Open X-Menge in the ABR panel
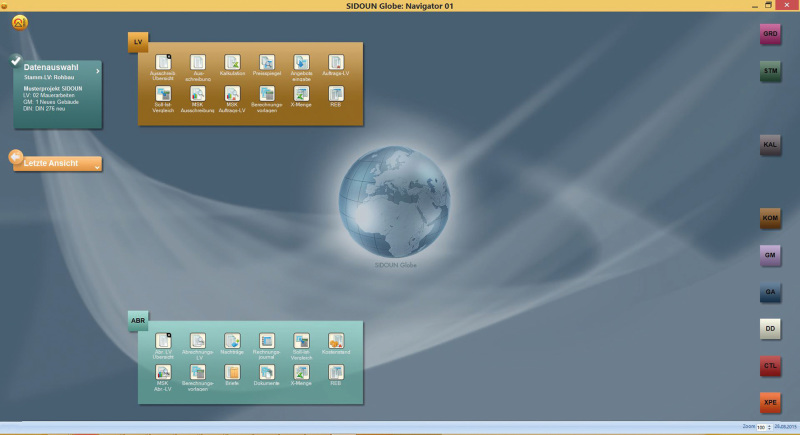This screenshot has height=435, width=800. click(301, 372)
